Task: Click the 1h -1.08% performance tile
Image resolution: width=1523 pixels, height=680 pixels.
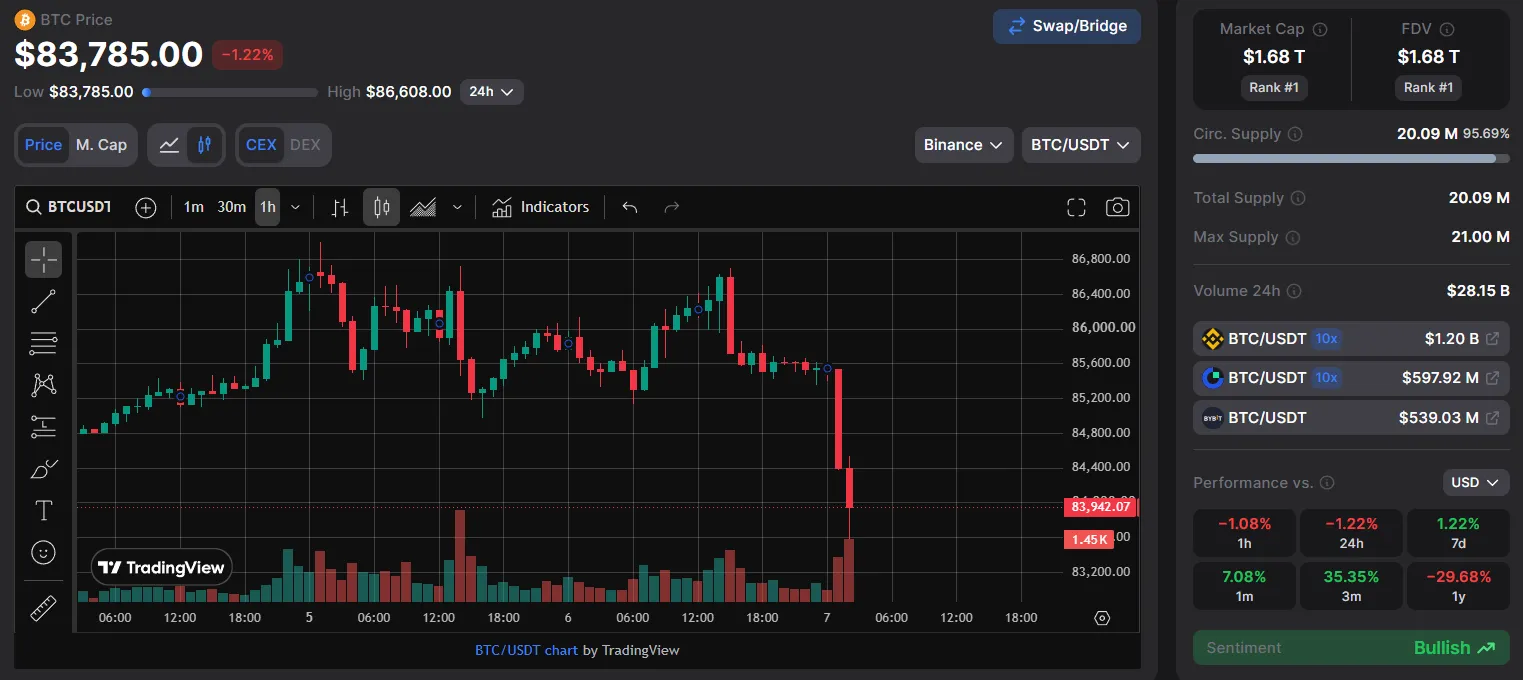Action: click(x=1244, y=533)
